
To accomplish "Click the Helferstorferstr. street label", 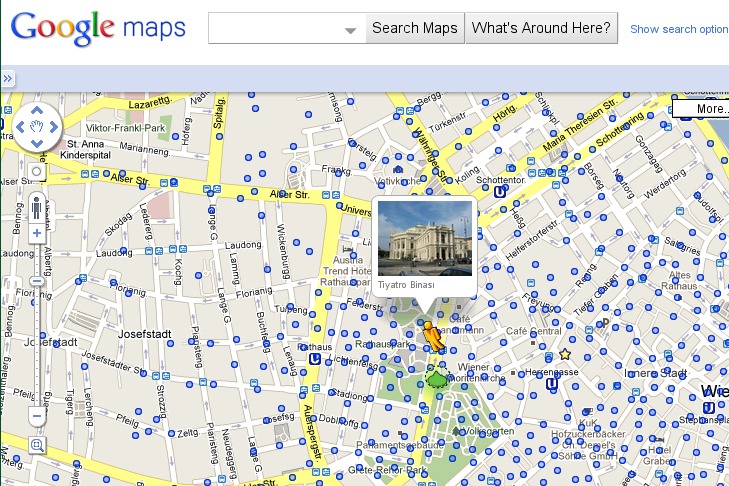I will click(x=531, y=240).
